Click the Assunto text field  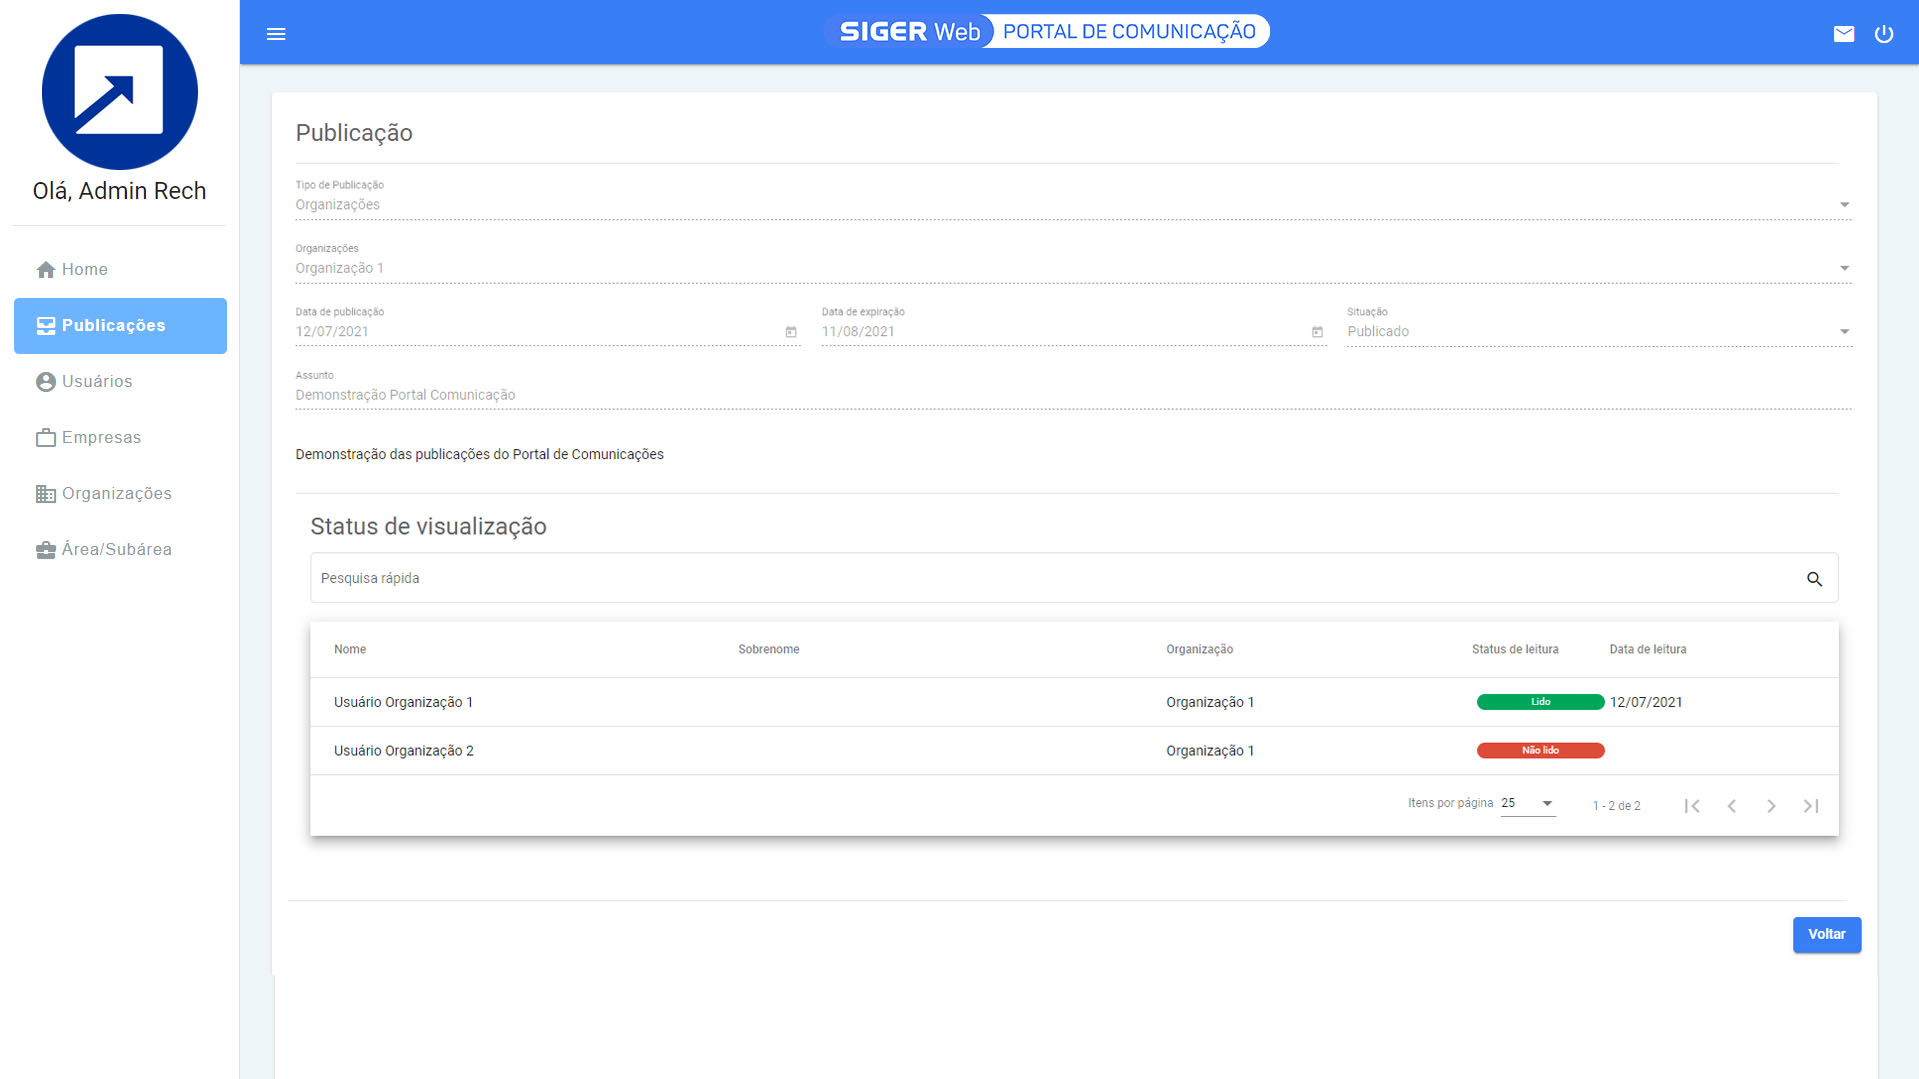[x=1072, y=395]
